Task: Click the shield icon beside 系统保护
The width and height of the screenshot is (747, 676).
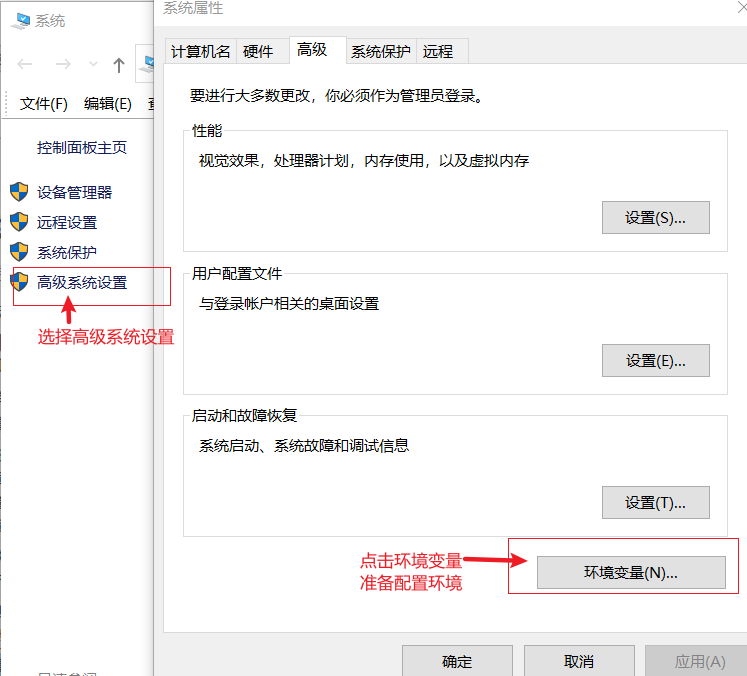Action: (19, 252)
